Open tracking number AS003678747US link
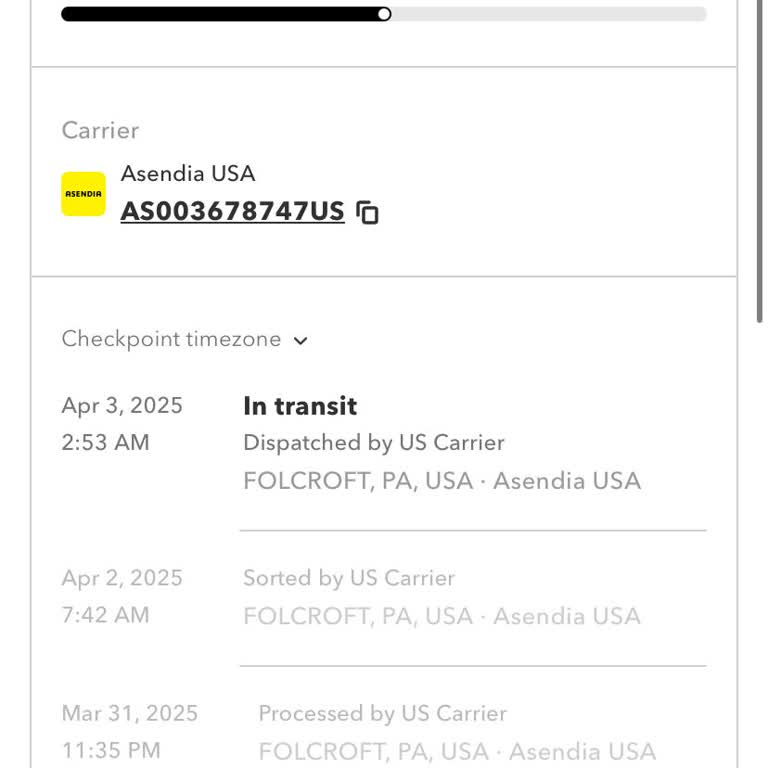Viewport: 768px width, 768px height. [x=232, y=212]
